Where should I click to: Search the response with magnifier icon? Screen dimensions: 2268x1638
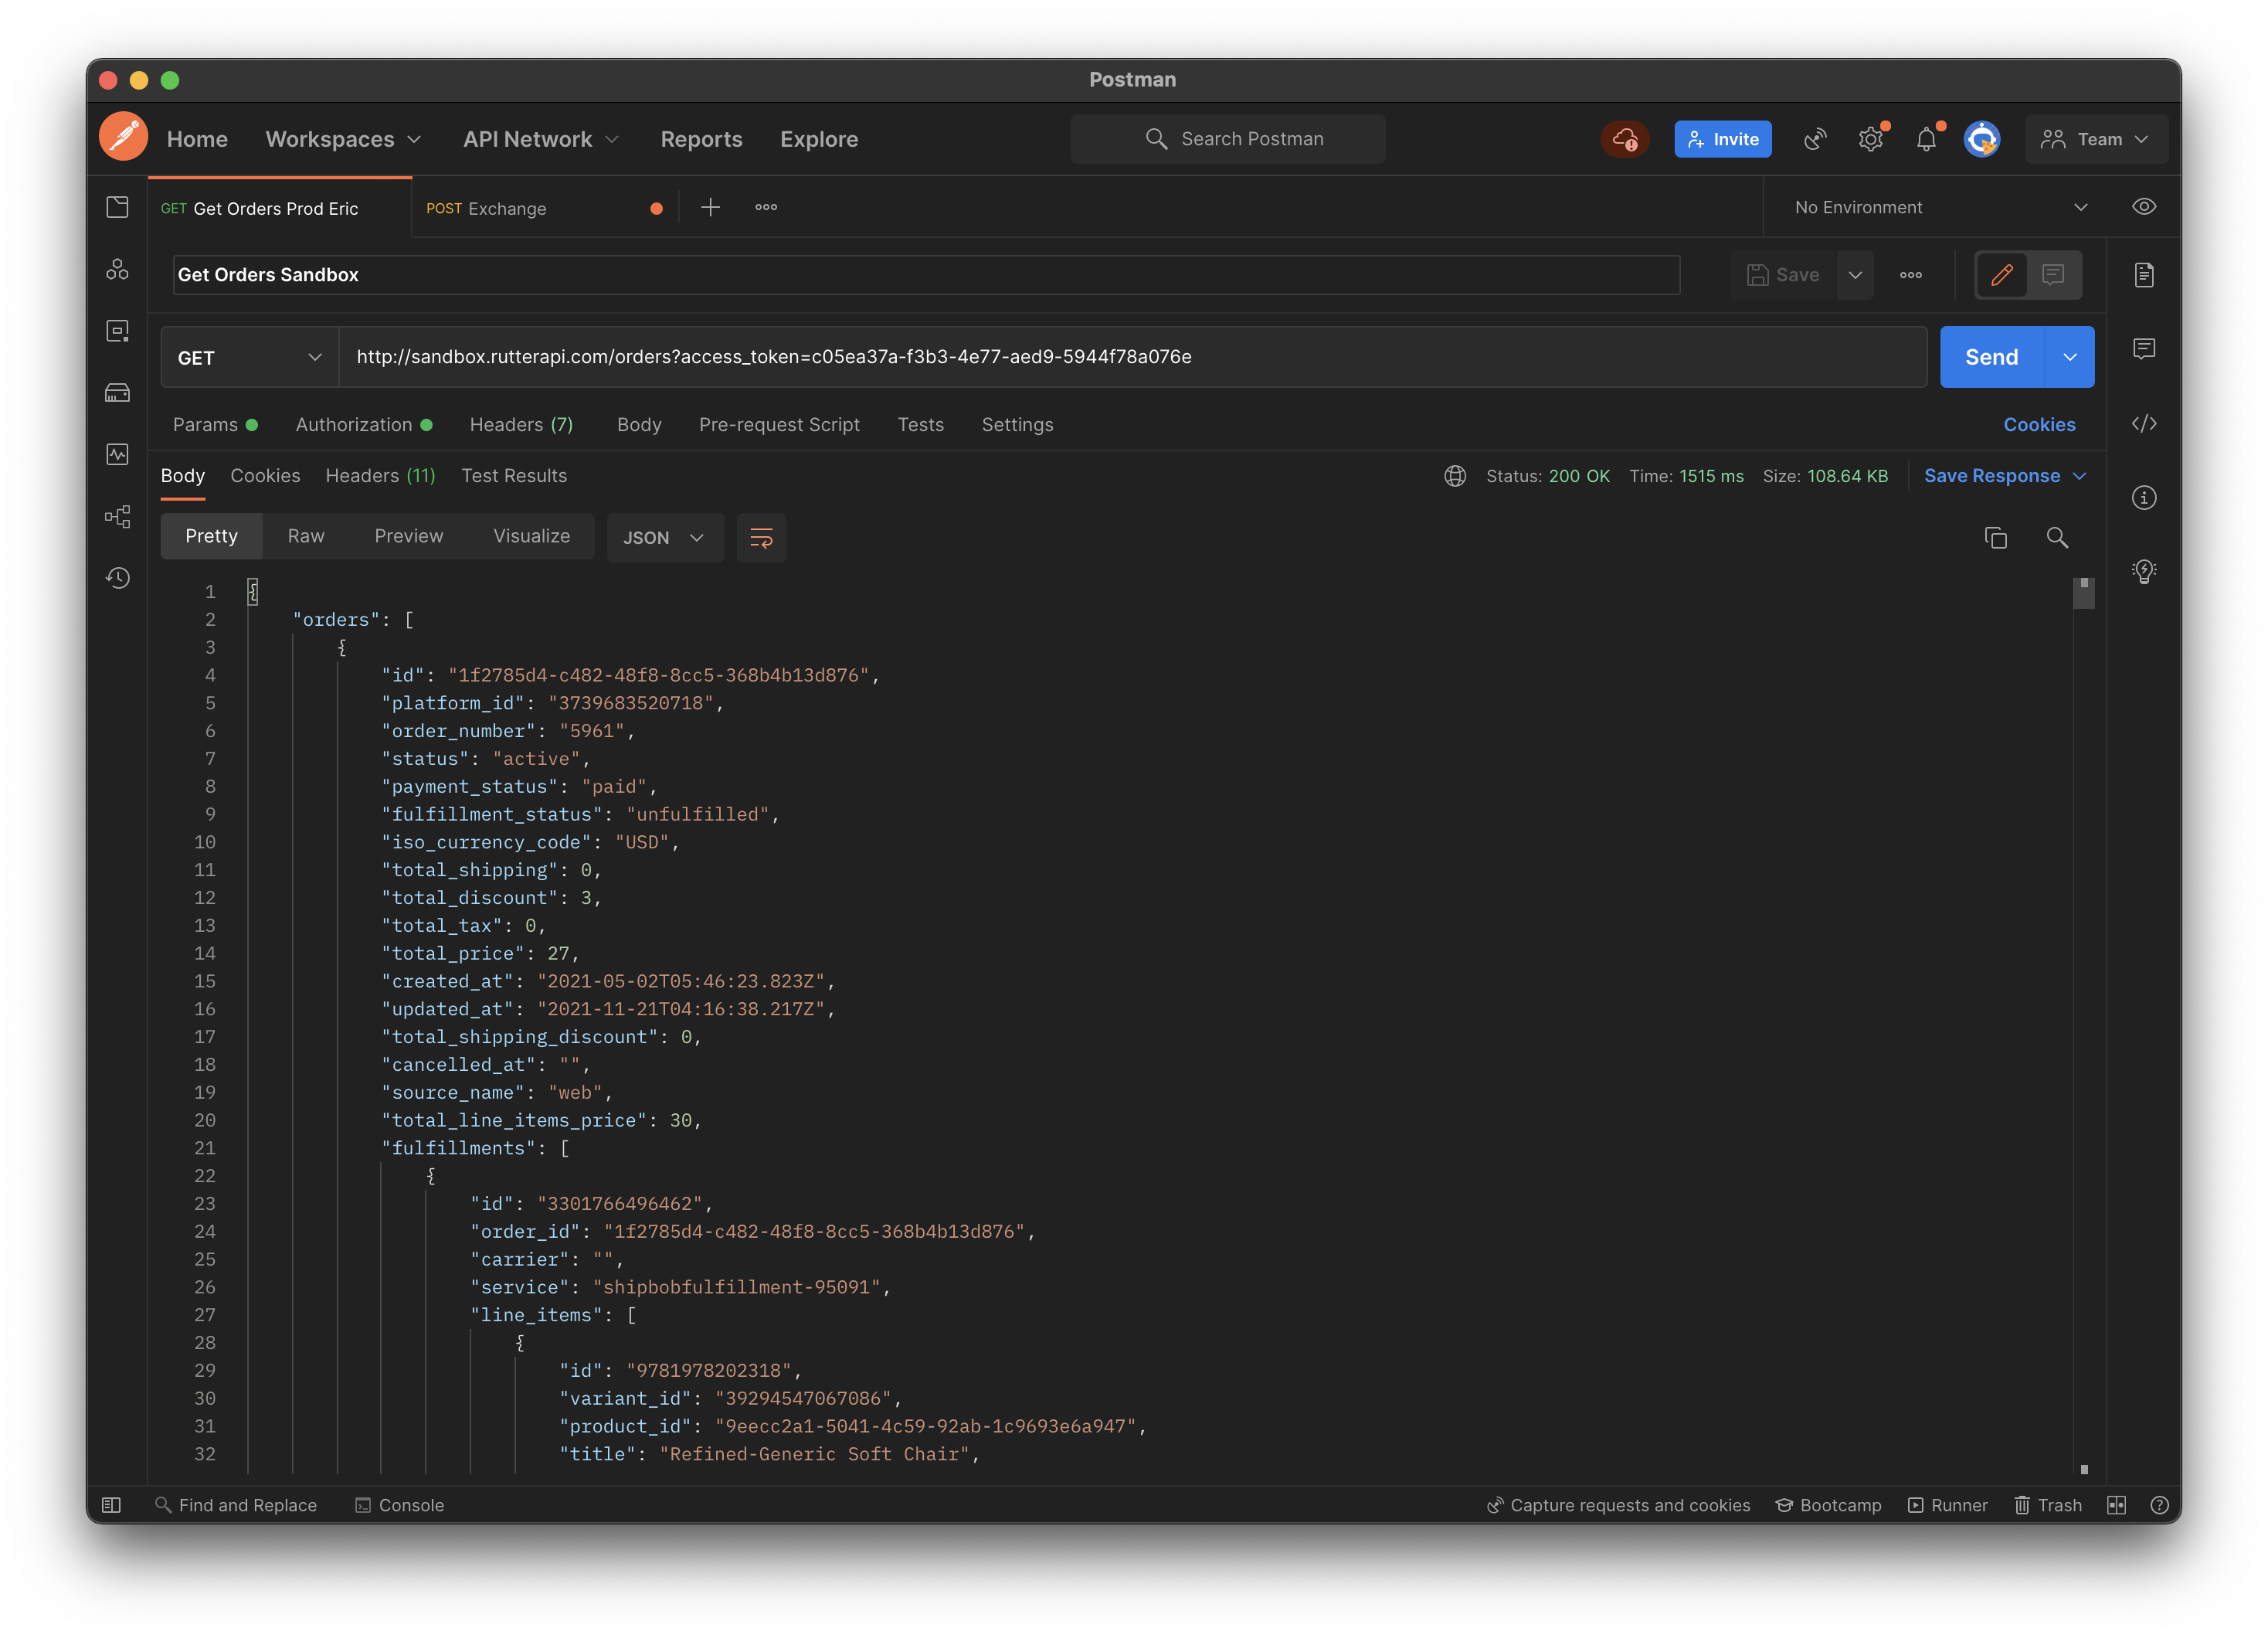2057,538
